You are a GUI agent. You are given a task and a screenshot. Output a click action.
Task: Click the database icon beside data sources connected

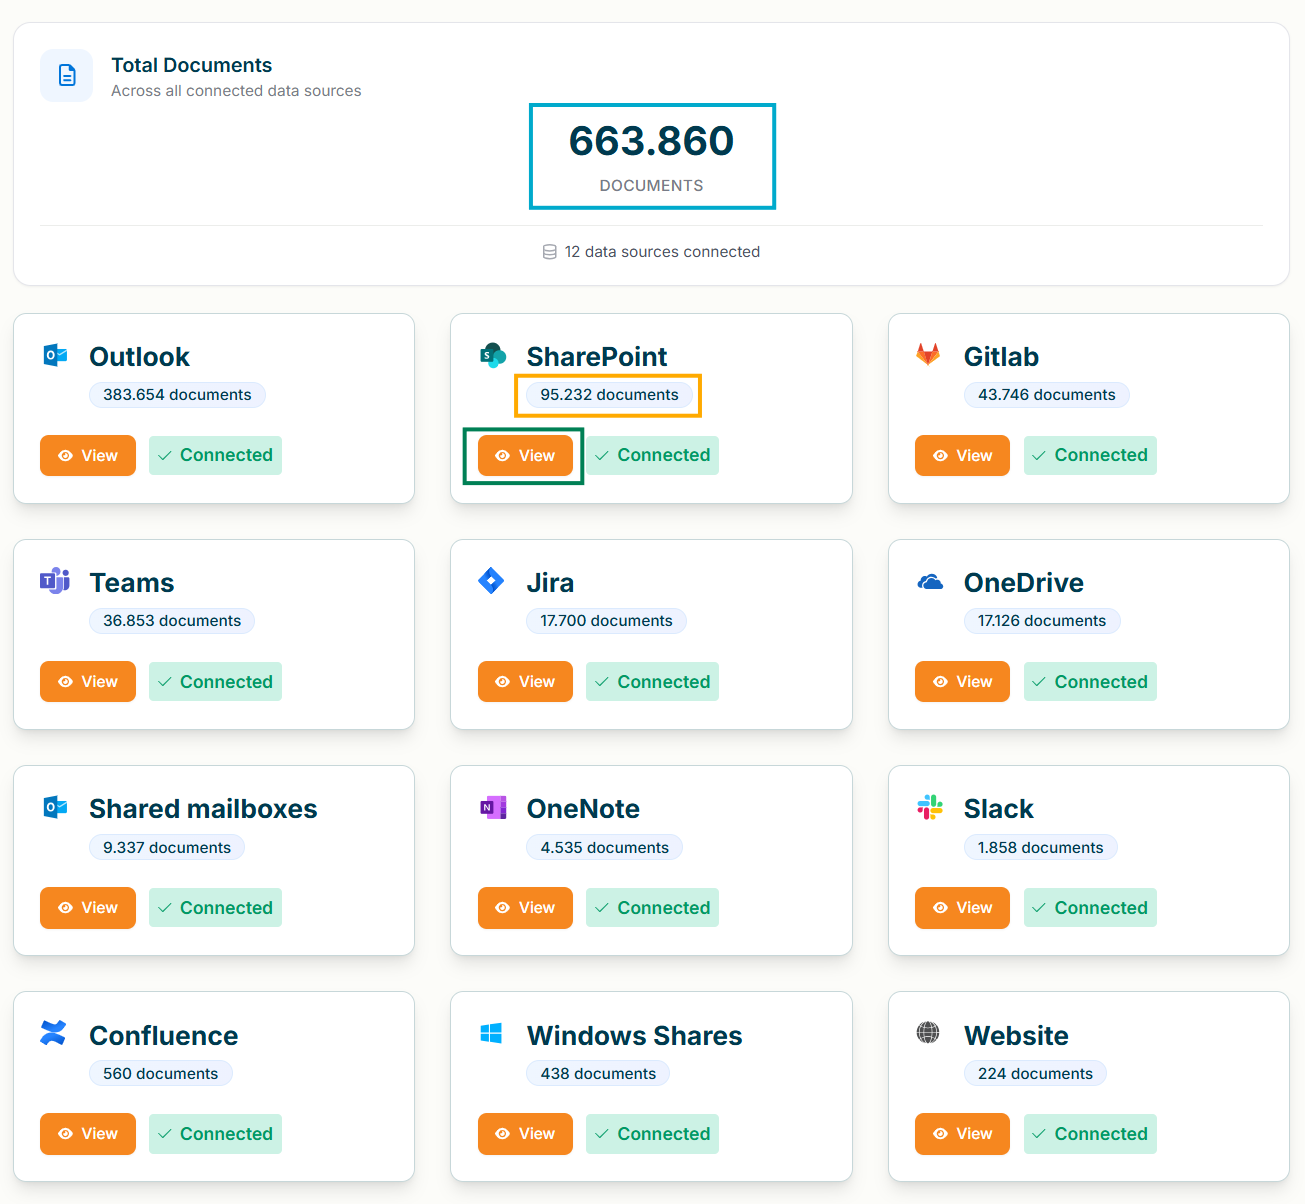(550, 252)
